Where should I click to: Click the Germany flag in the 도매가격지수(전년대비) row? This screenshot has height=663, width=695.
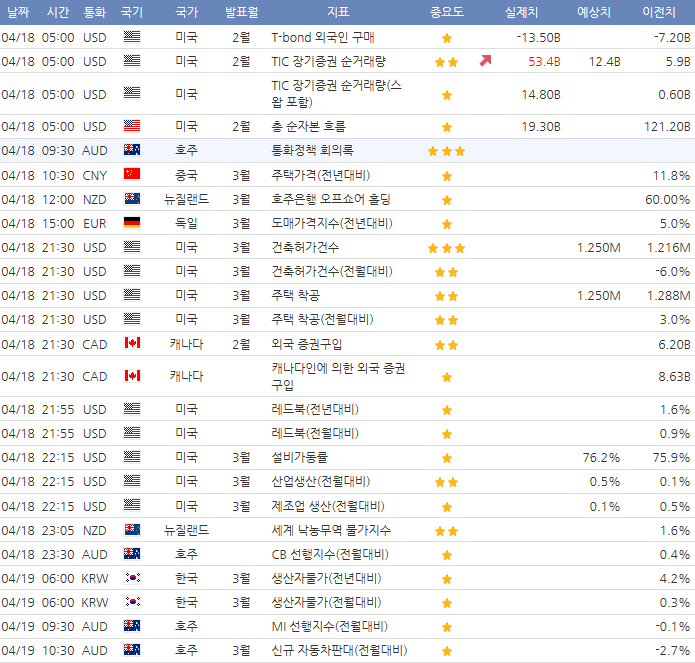coord(132,222)
